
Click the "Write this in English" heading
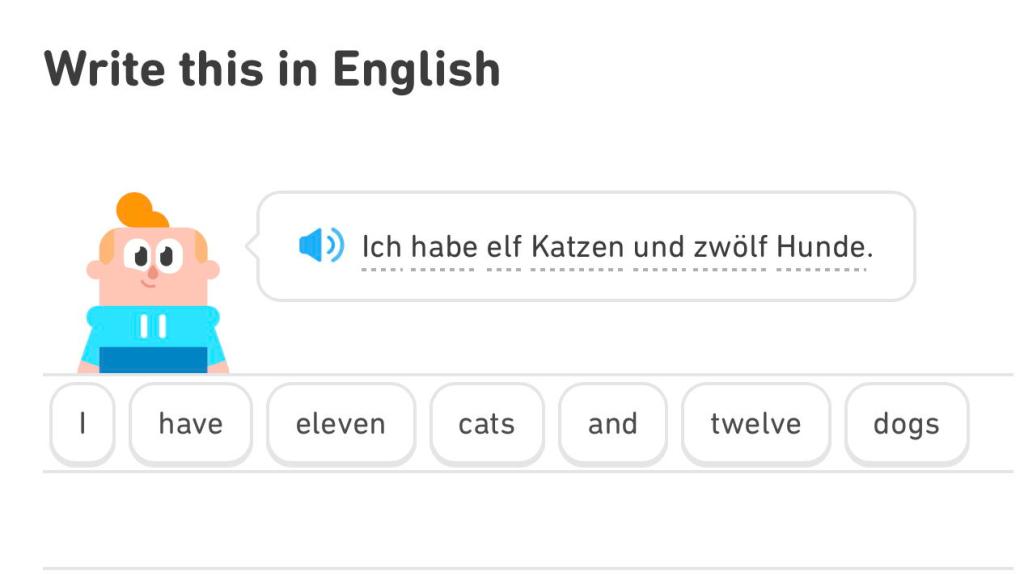[272, 69]
